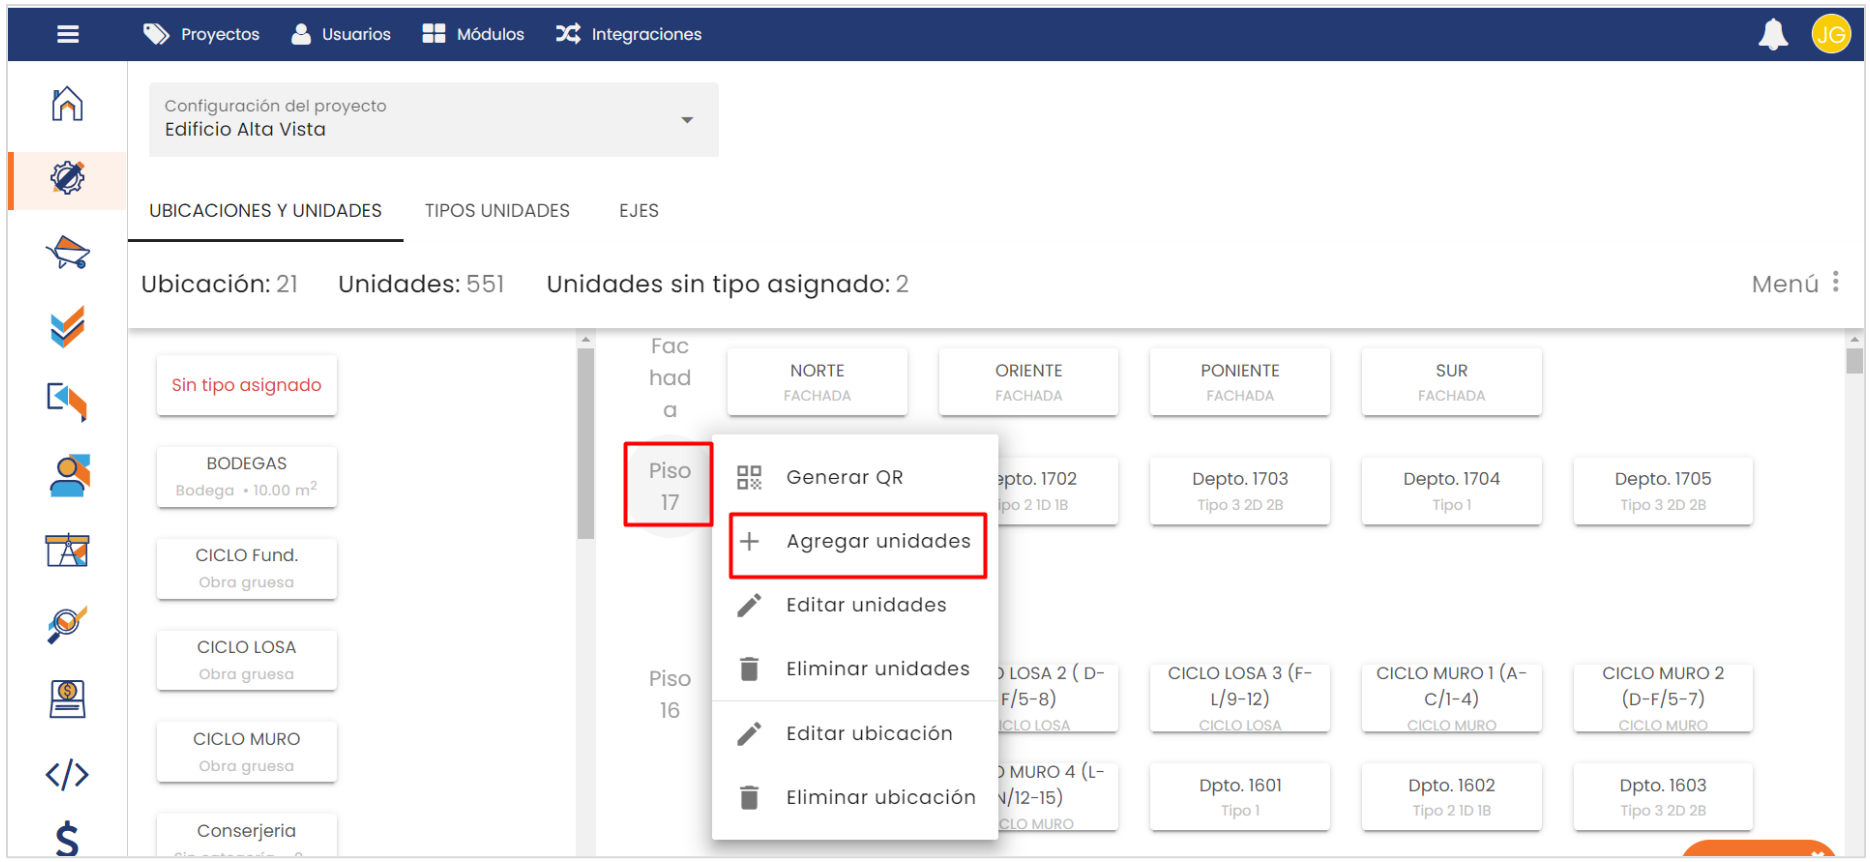Switch to the TIPOS UNIDADES tab

[497, 211]
